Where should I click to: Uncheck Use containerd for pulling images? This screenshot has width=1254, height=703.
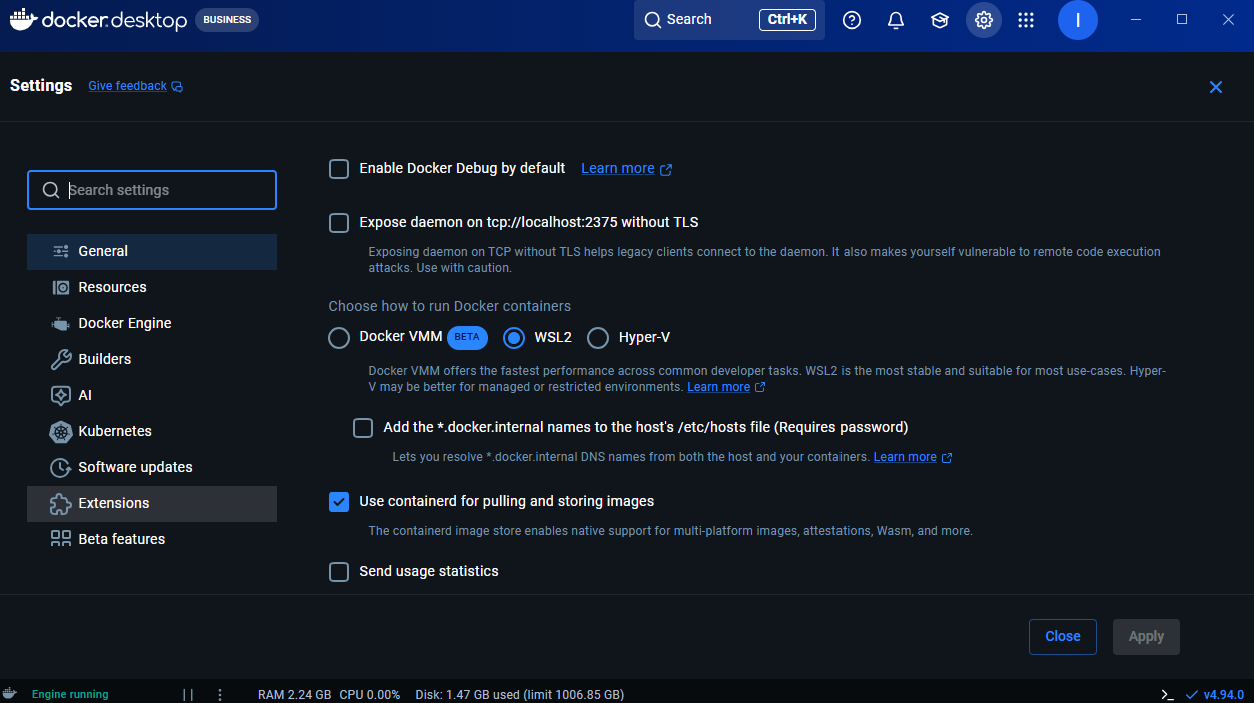pos(339,502)
